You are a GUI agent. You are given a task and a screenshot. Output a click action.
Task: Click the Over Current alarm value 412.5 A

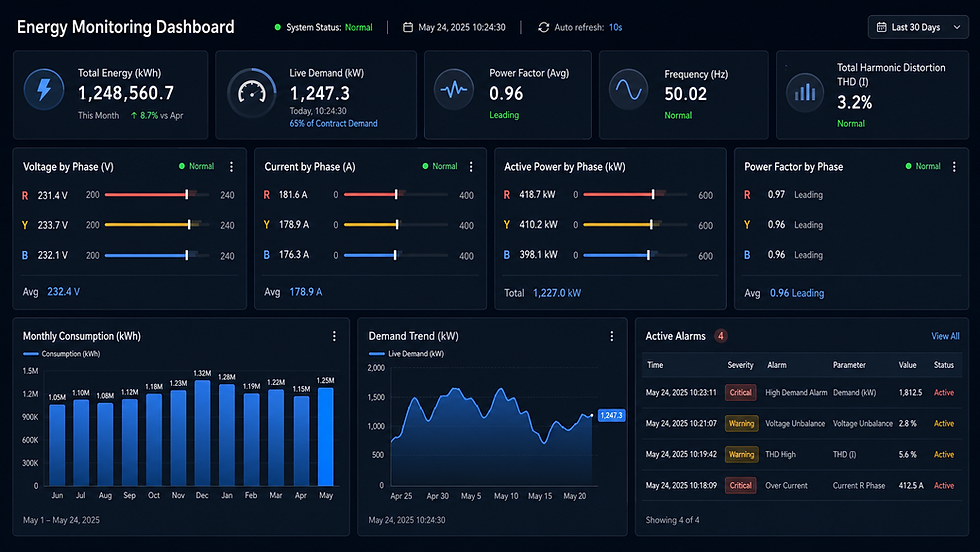(911, 486)
